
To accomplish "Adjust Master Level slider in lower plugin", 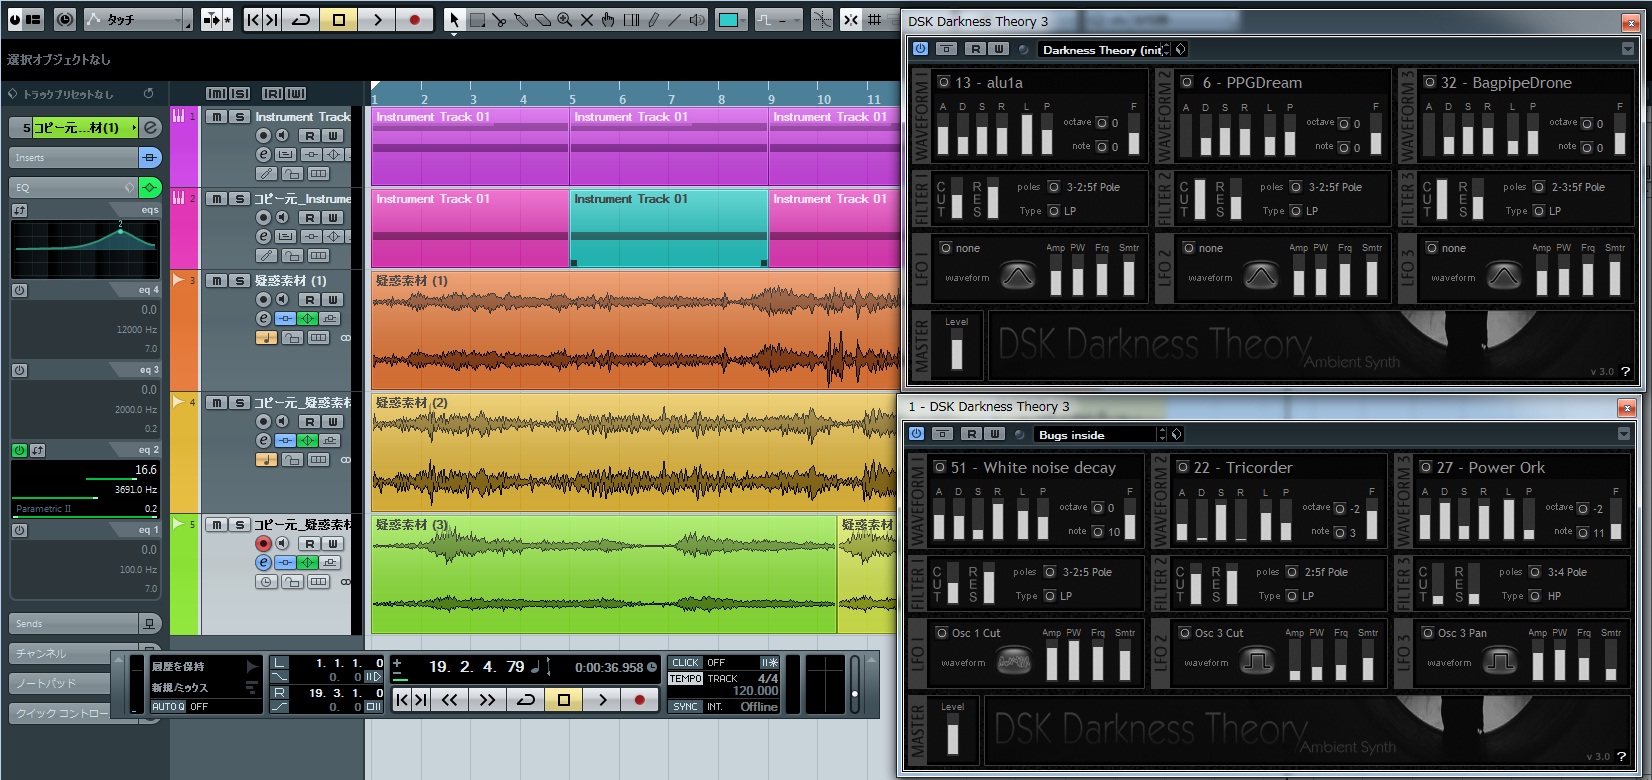I will coord(953,736).
